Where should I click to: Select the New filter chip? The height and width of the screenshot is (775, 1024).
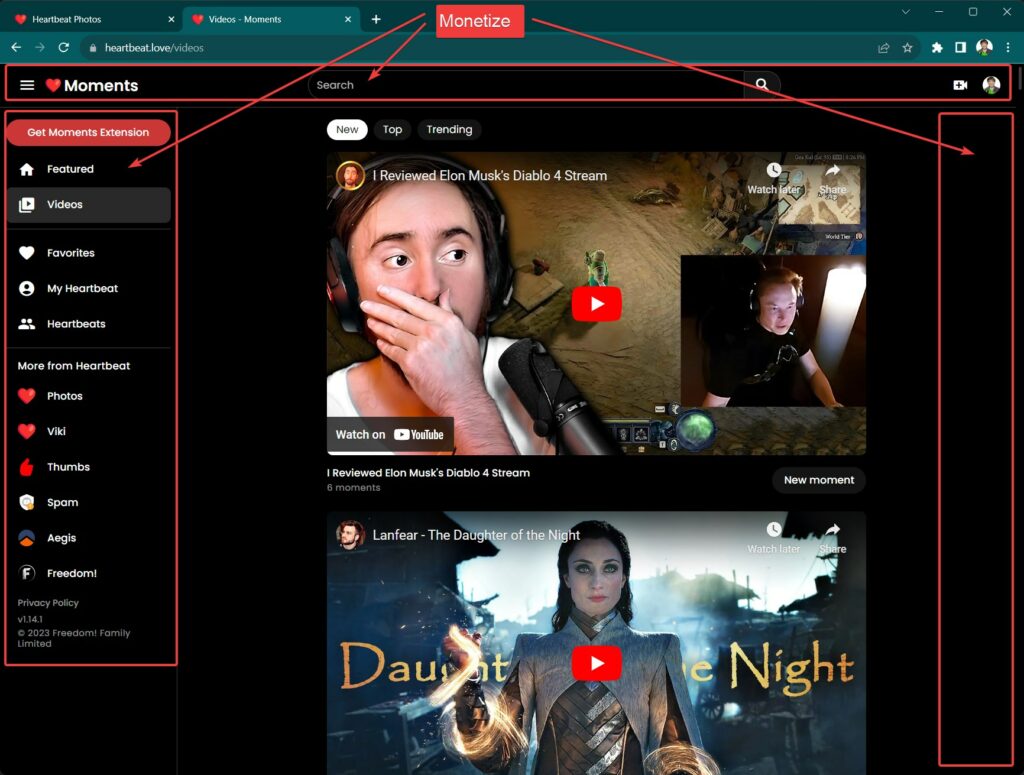point(347,129)
